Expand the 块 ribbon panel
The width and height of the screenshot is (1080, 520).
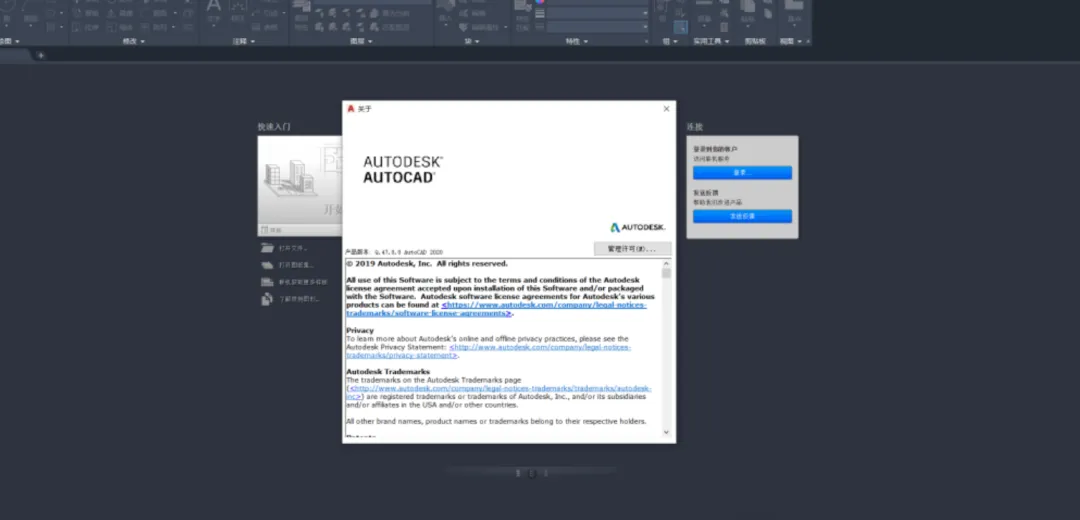coord(472,41)
